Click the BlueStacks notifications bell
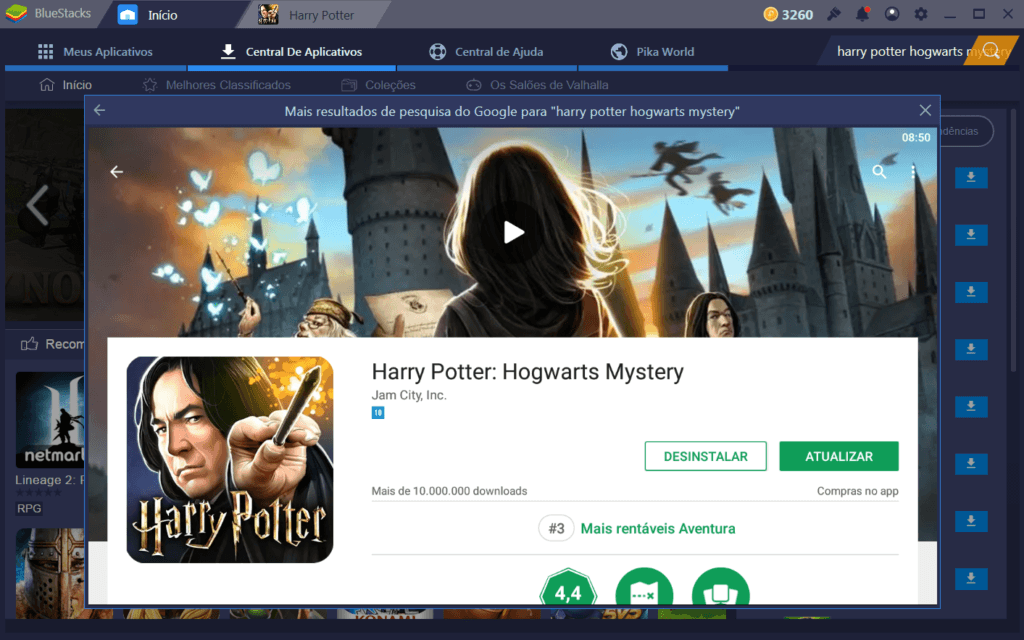This screenshot has height=640, width=1024. 861,14
